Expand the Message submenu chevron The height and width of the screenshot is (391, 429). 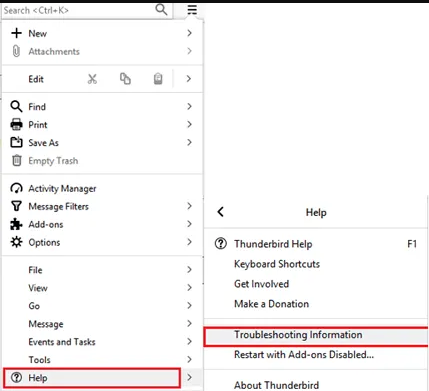(189, 323)
